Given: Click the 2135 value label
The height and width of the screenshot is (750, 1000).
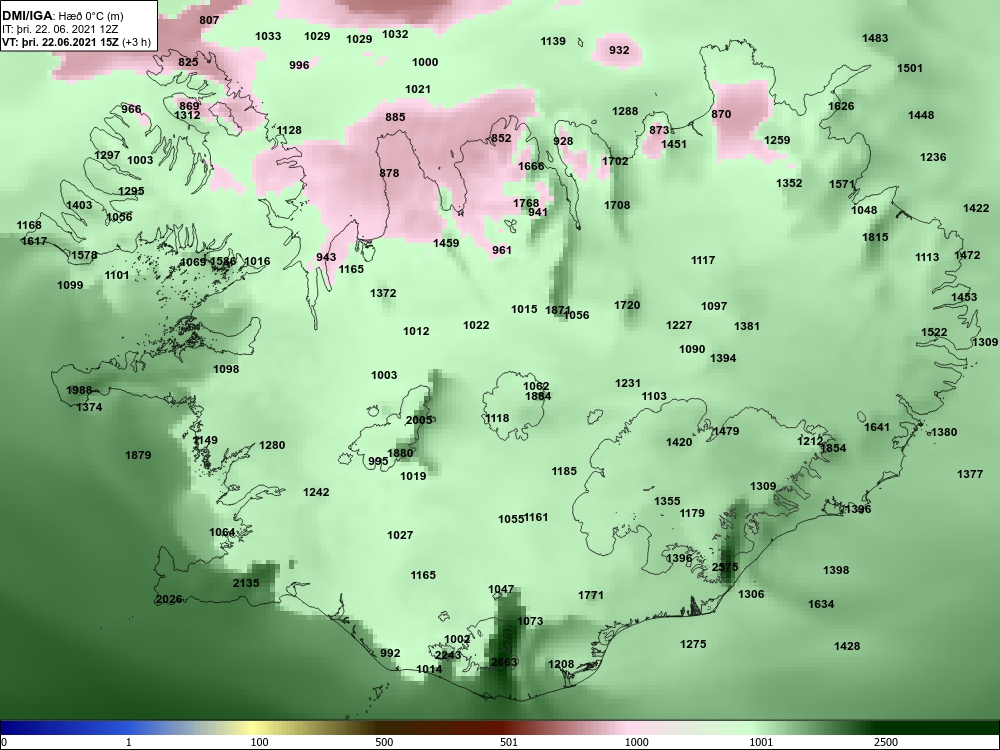Looking at the screenshot, I should coord(246,583).
